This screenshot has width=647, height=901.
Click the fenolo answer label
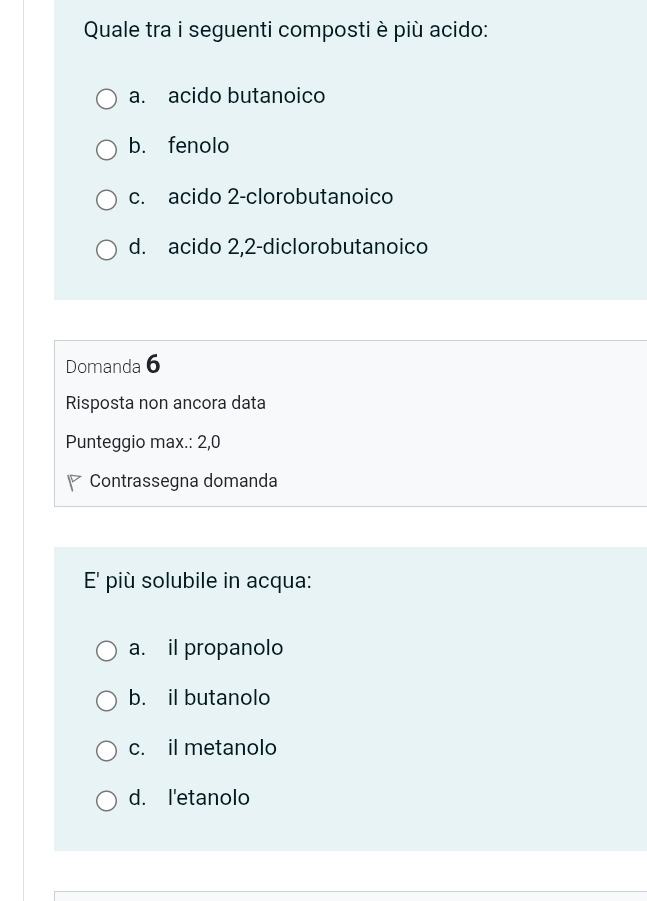198,146
